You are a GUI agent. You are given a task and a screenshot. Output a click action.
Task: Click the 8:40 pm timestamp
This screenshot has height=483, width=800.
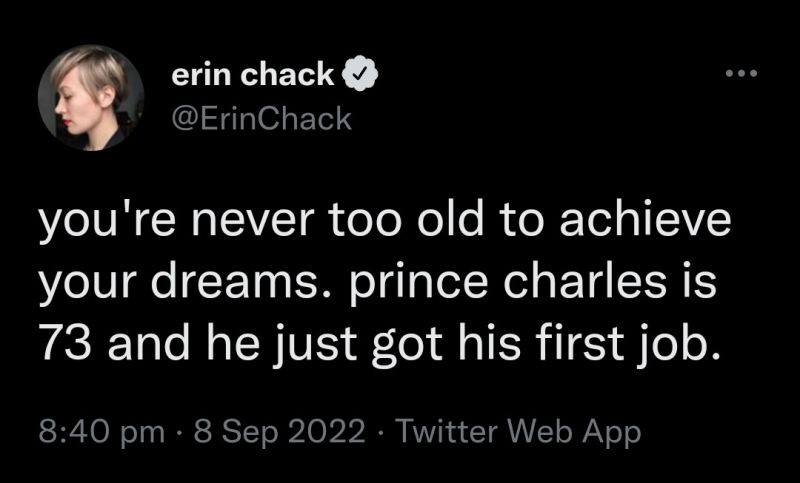(101, 432)
